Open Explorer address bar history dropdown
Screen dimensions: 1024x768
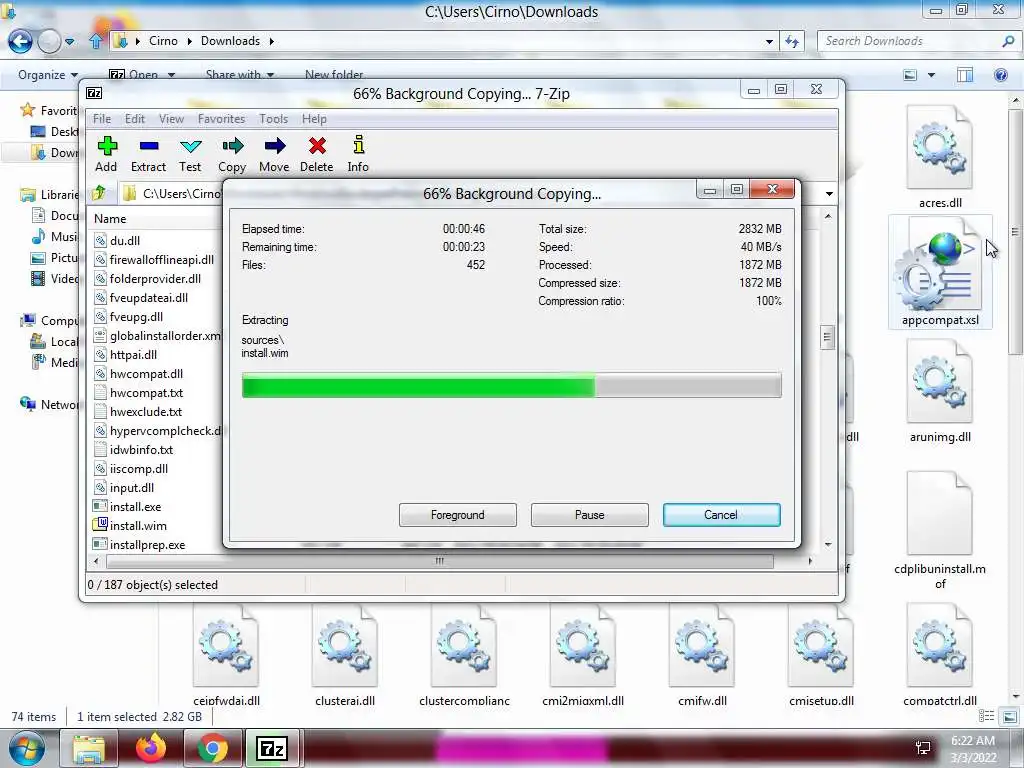coord(769,41)
